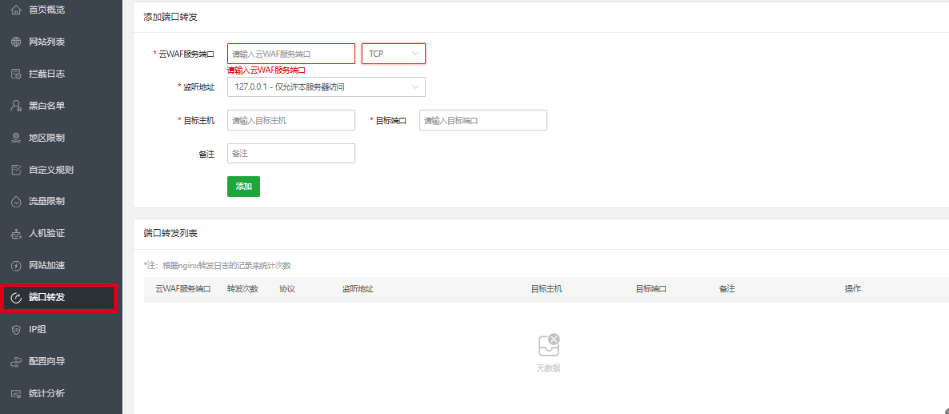
Task: Click the TCP dropdown chevron arrow
Action: [x=415, y=54]
